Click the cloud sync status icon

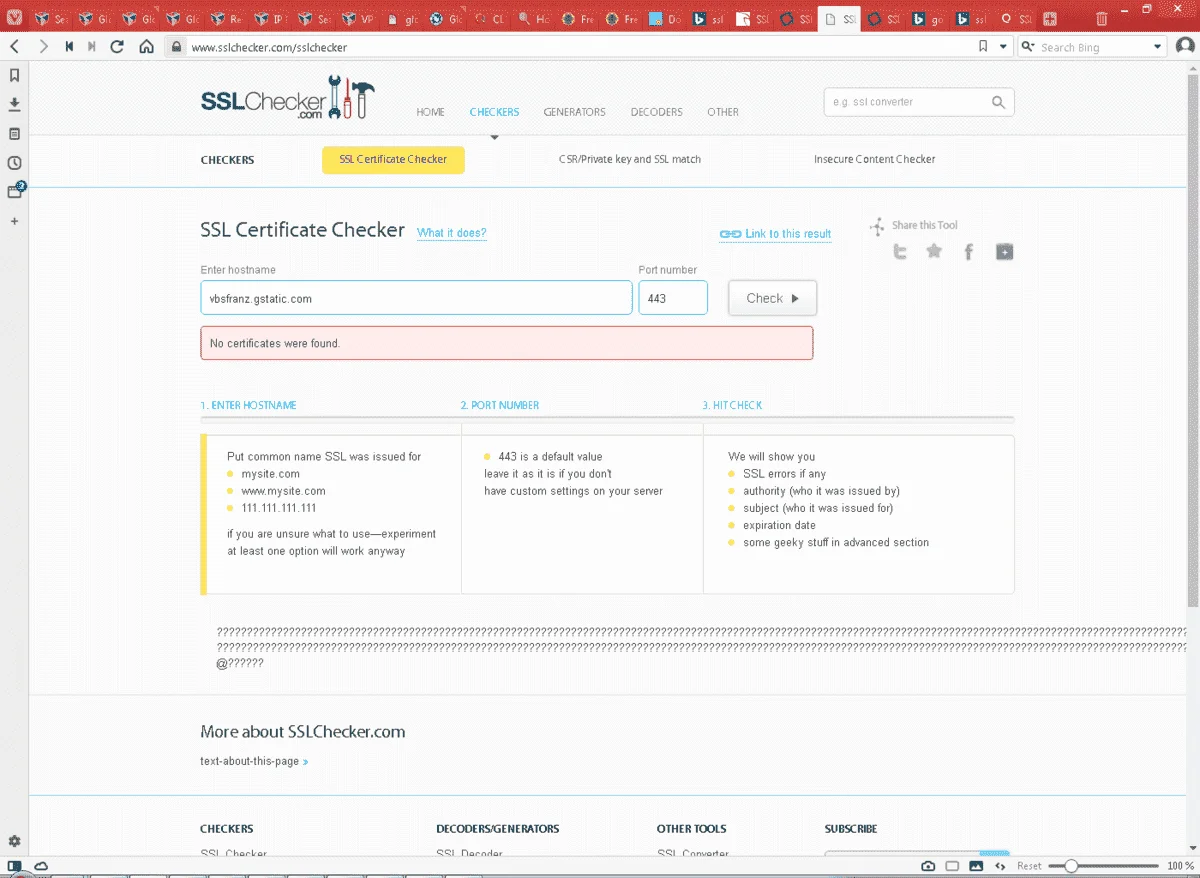(x=40, y=865)
